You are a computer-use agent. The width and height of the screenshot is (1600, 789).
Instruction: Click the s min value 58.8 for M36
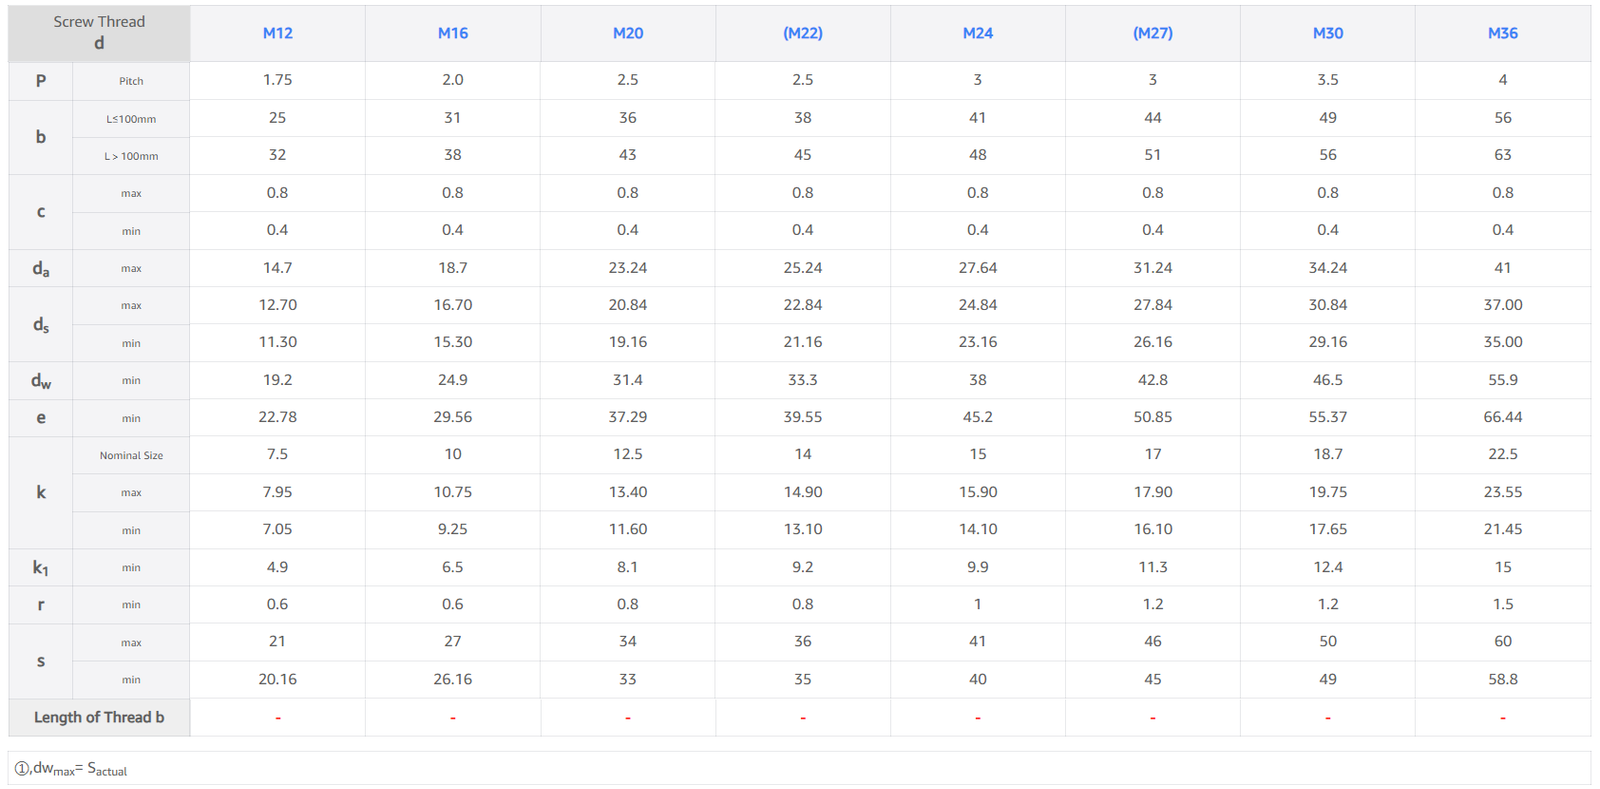1502,679
